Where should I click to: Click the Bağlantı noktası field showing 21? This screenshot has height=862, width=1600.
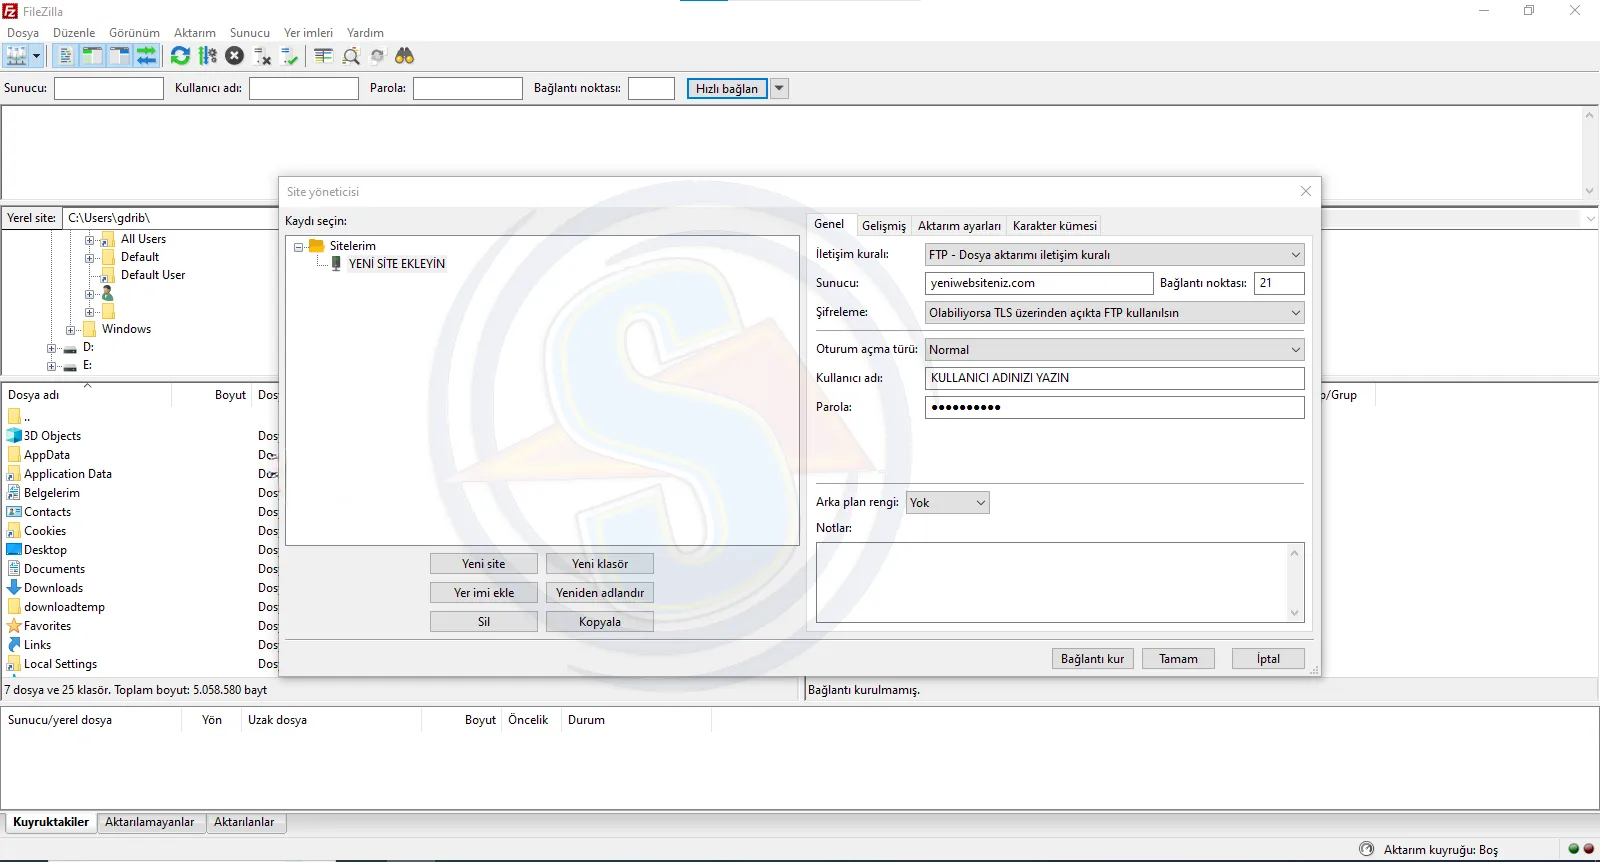[1279, 283]
